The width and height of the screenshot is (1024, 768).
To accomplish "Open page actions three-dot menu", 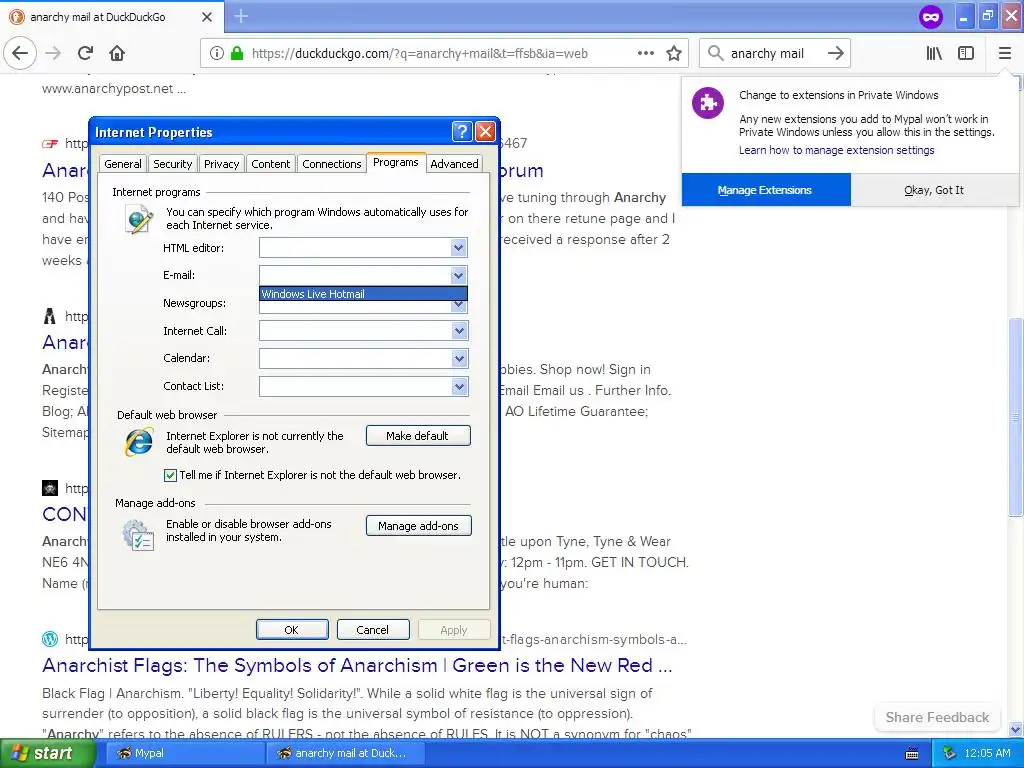I will coord(645,53).
